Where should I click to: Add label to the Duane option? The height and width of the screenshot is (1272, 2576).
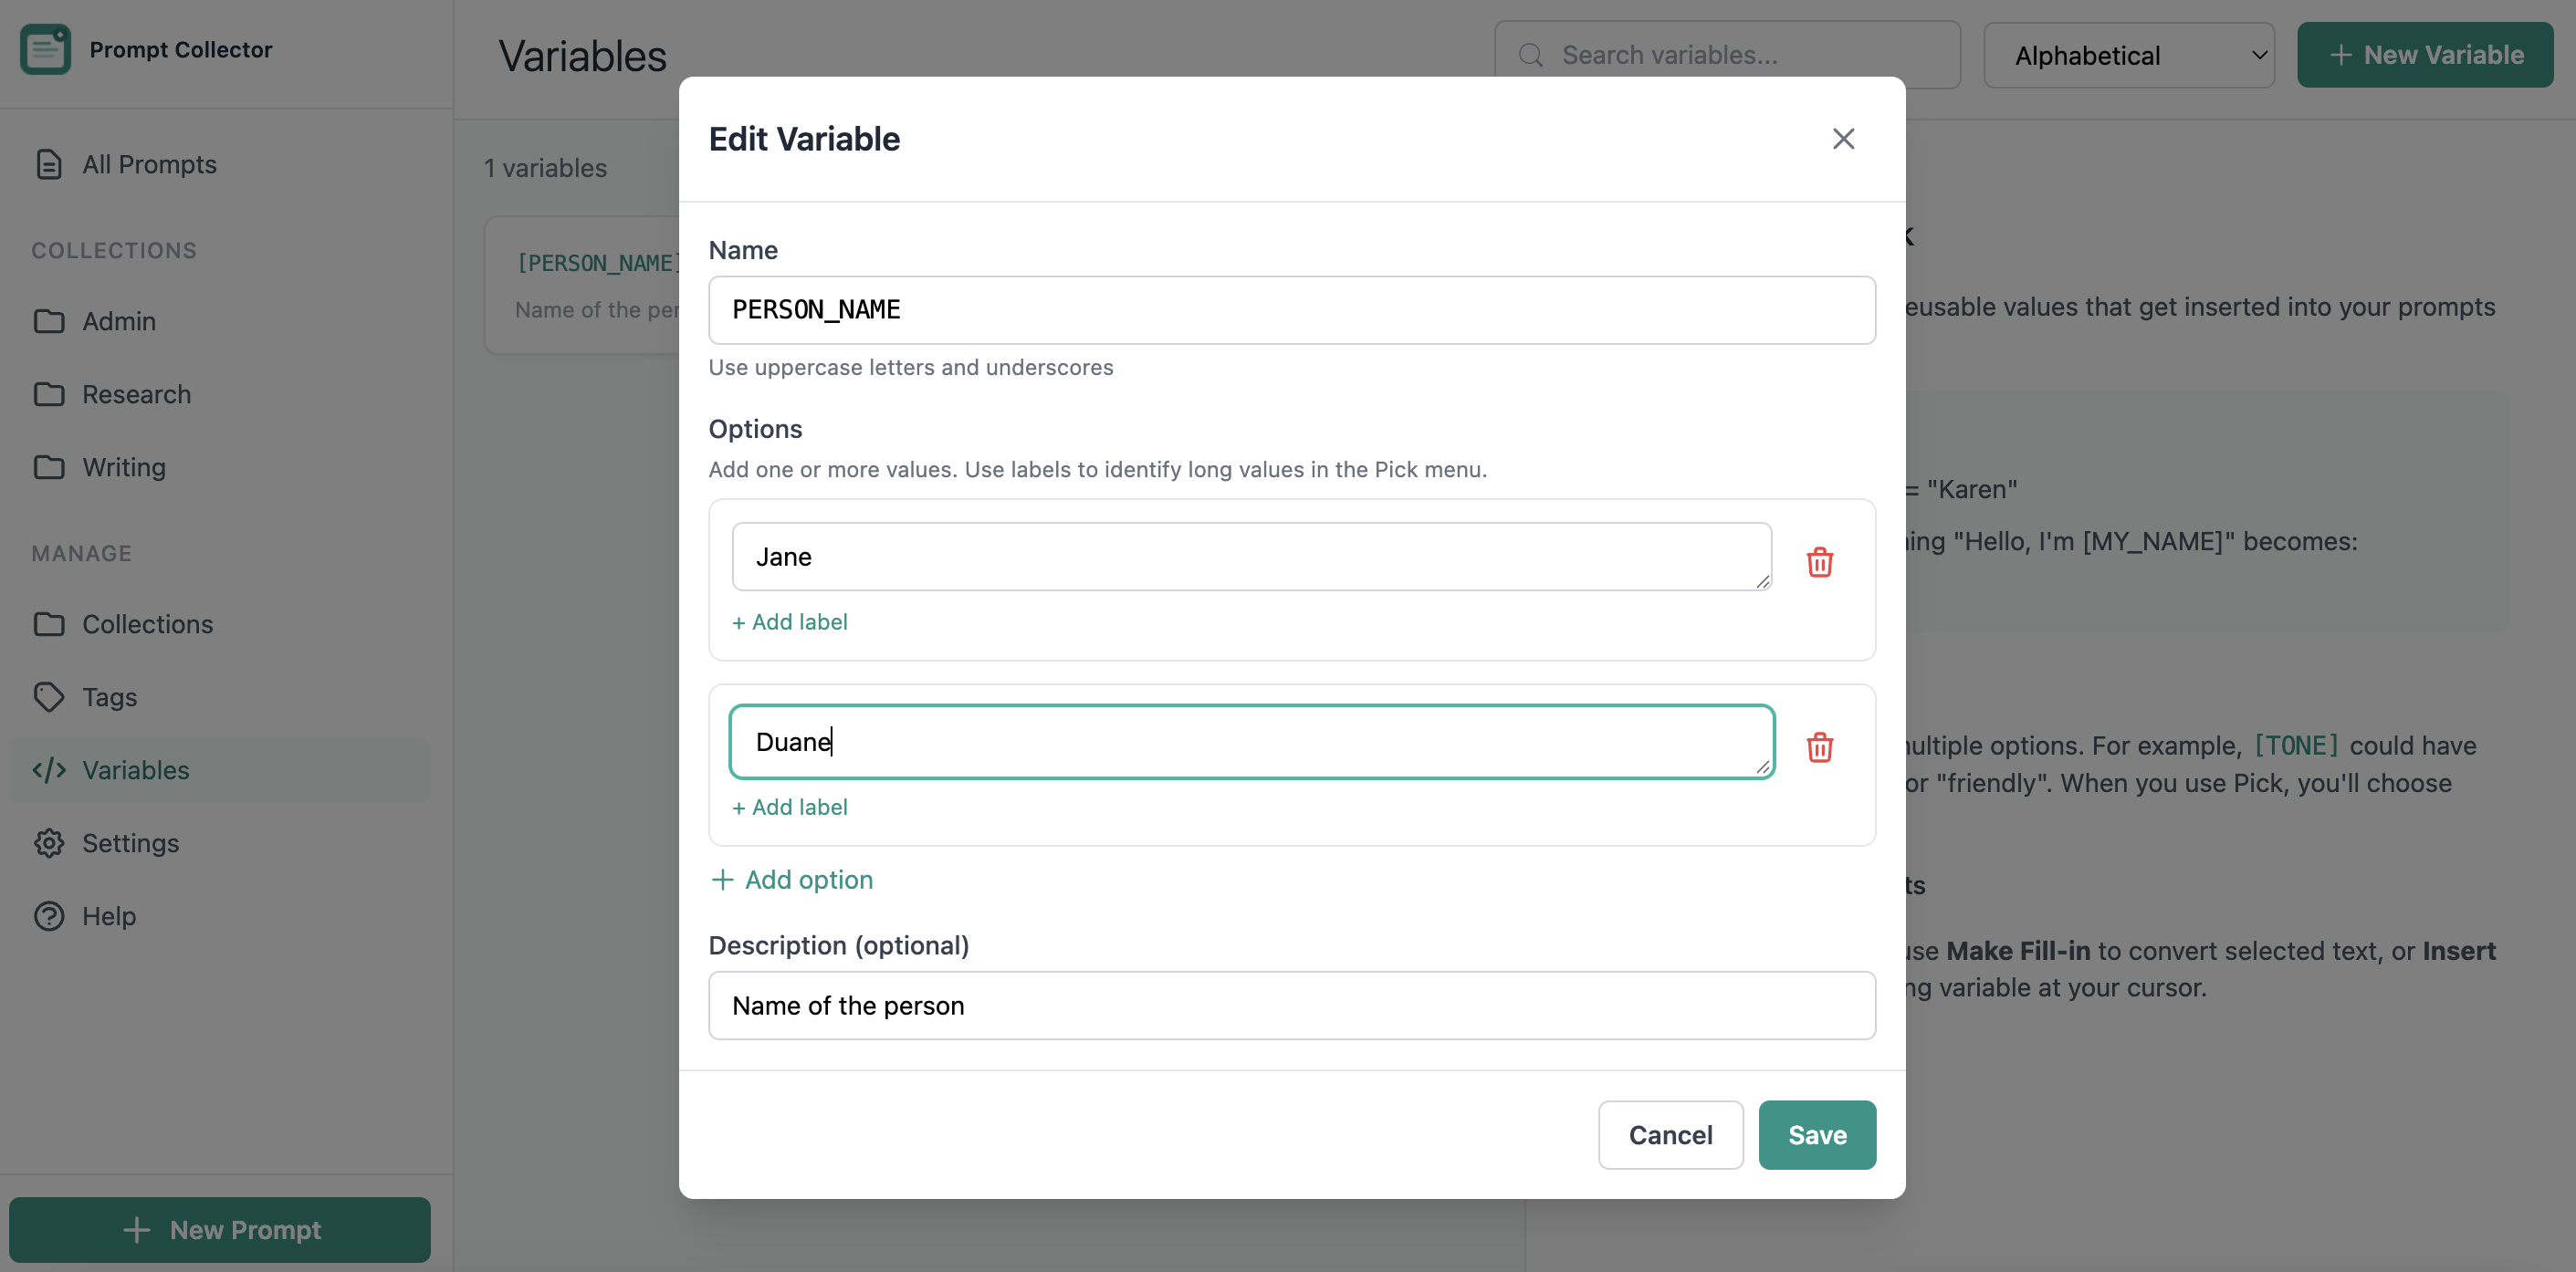pyautogui.click(x=789, y=807)
